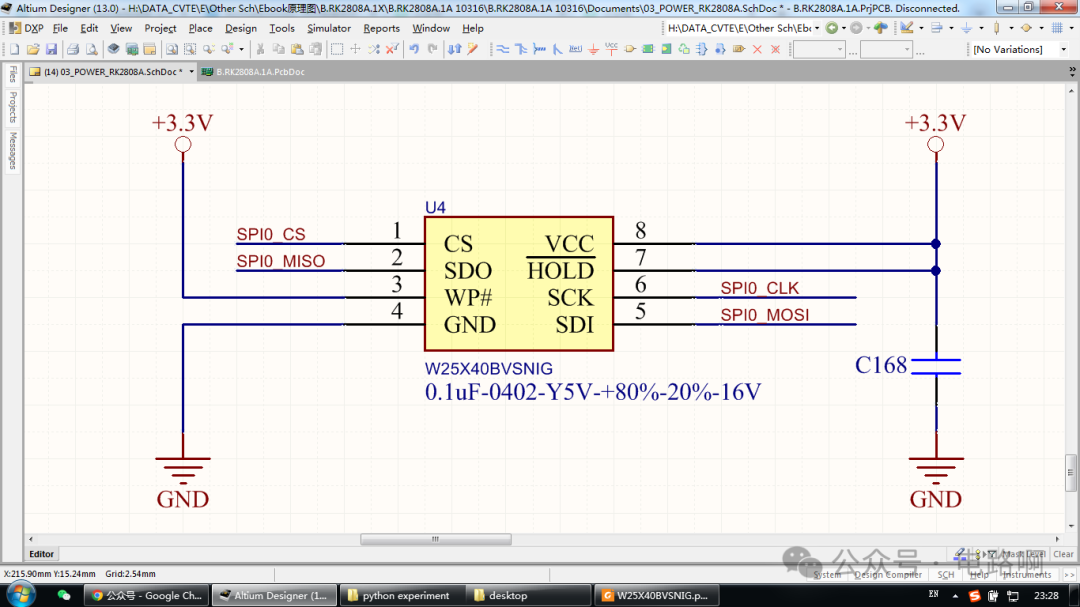Image resolution: width=1080 pixels, height=607 pixels.
Task: Print the schematic using printer icon
Action: (73, 50)
